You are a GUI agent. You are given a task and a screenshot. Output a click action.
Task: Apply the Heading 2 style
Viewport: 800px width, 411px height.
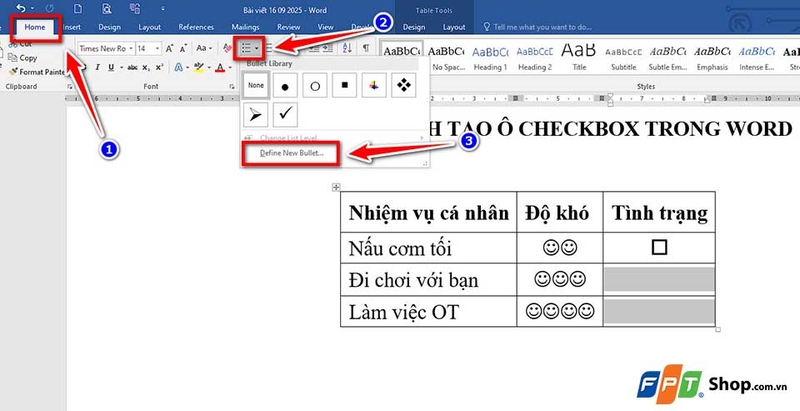coord(535,58)
